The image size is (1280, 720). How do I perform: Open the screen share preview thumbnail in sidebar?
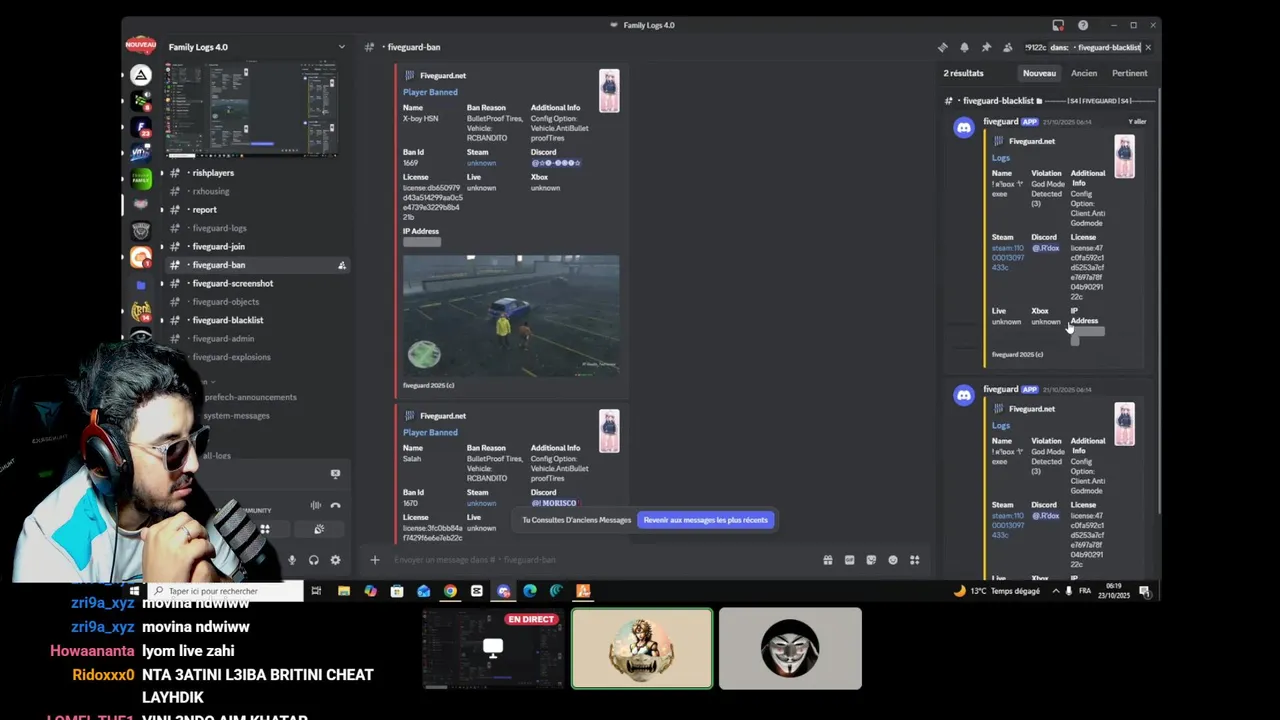[250, 110]
